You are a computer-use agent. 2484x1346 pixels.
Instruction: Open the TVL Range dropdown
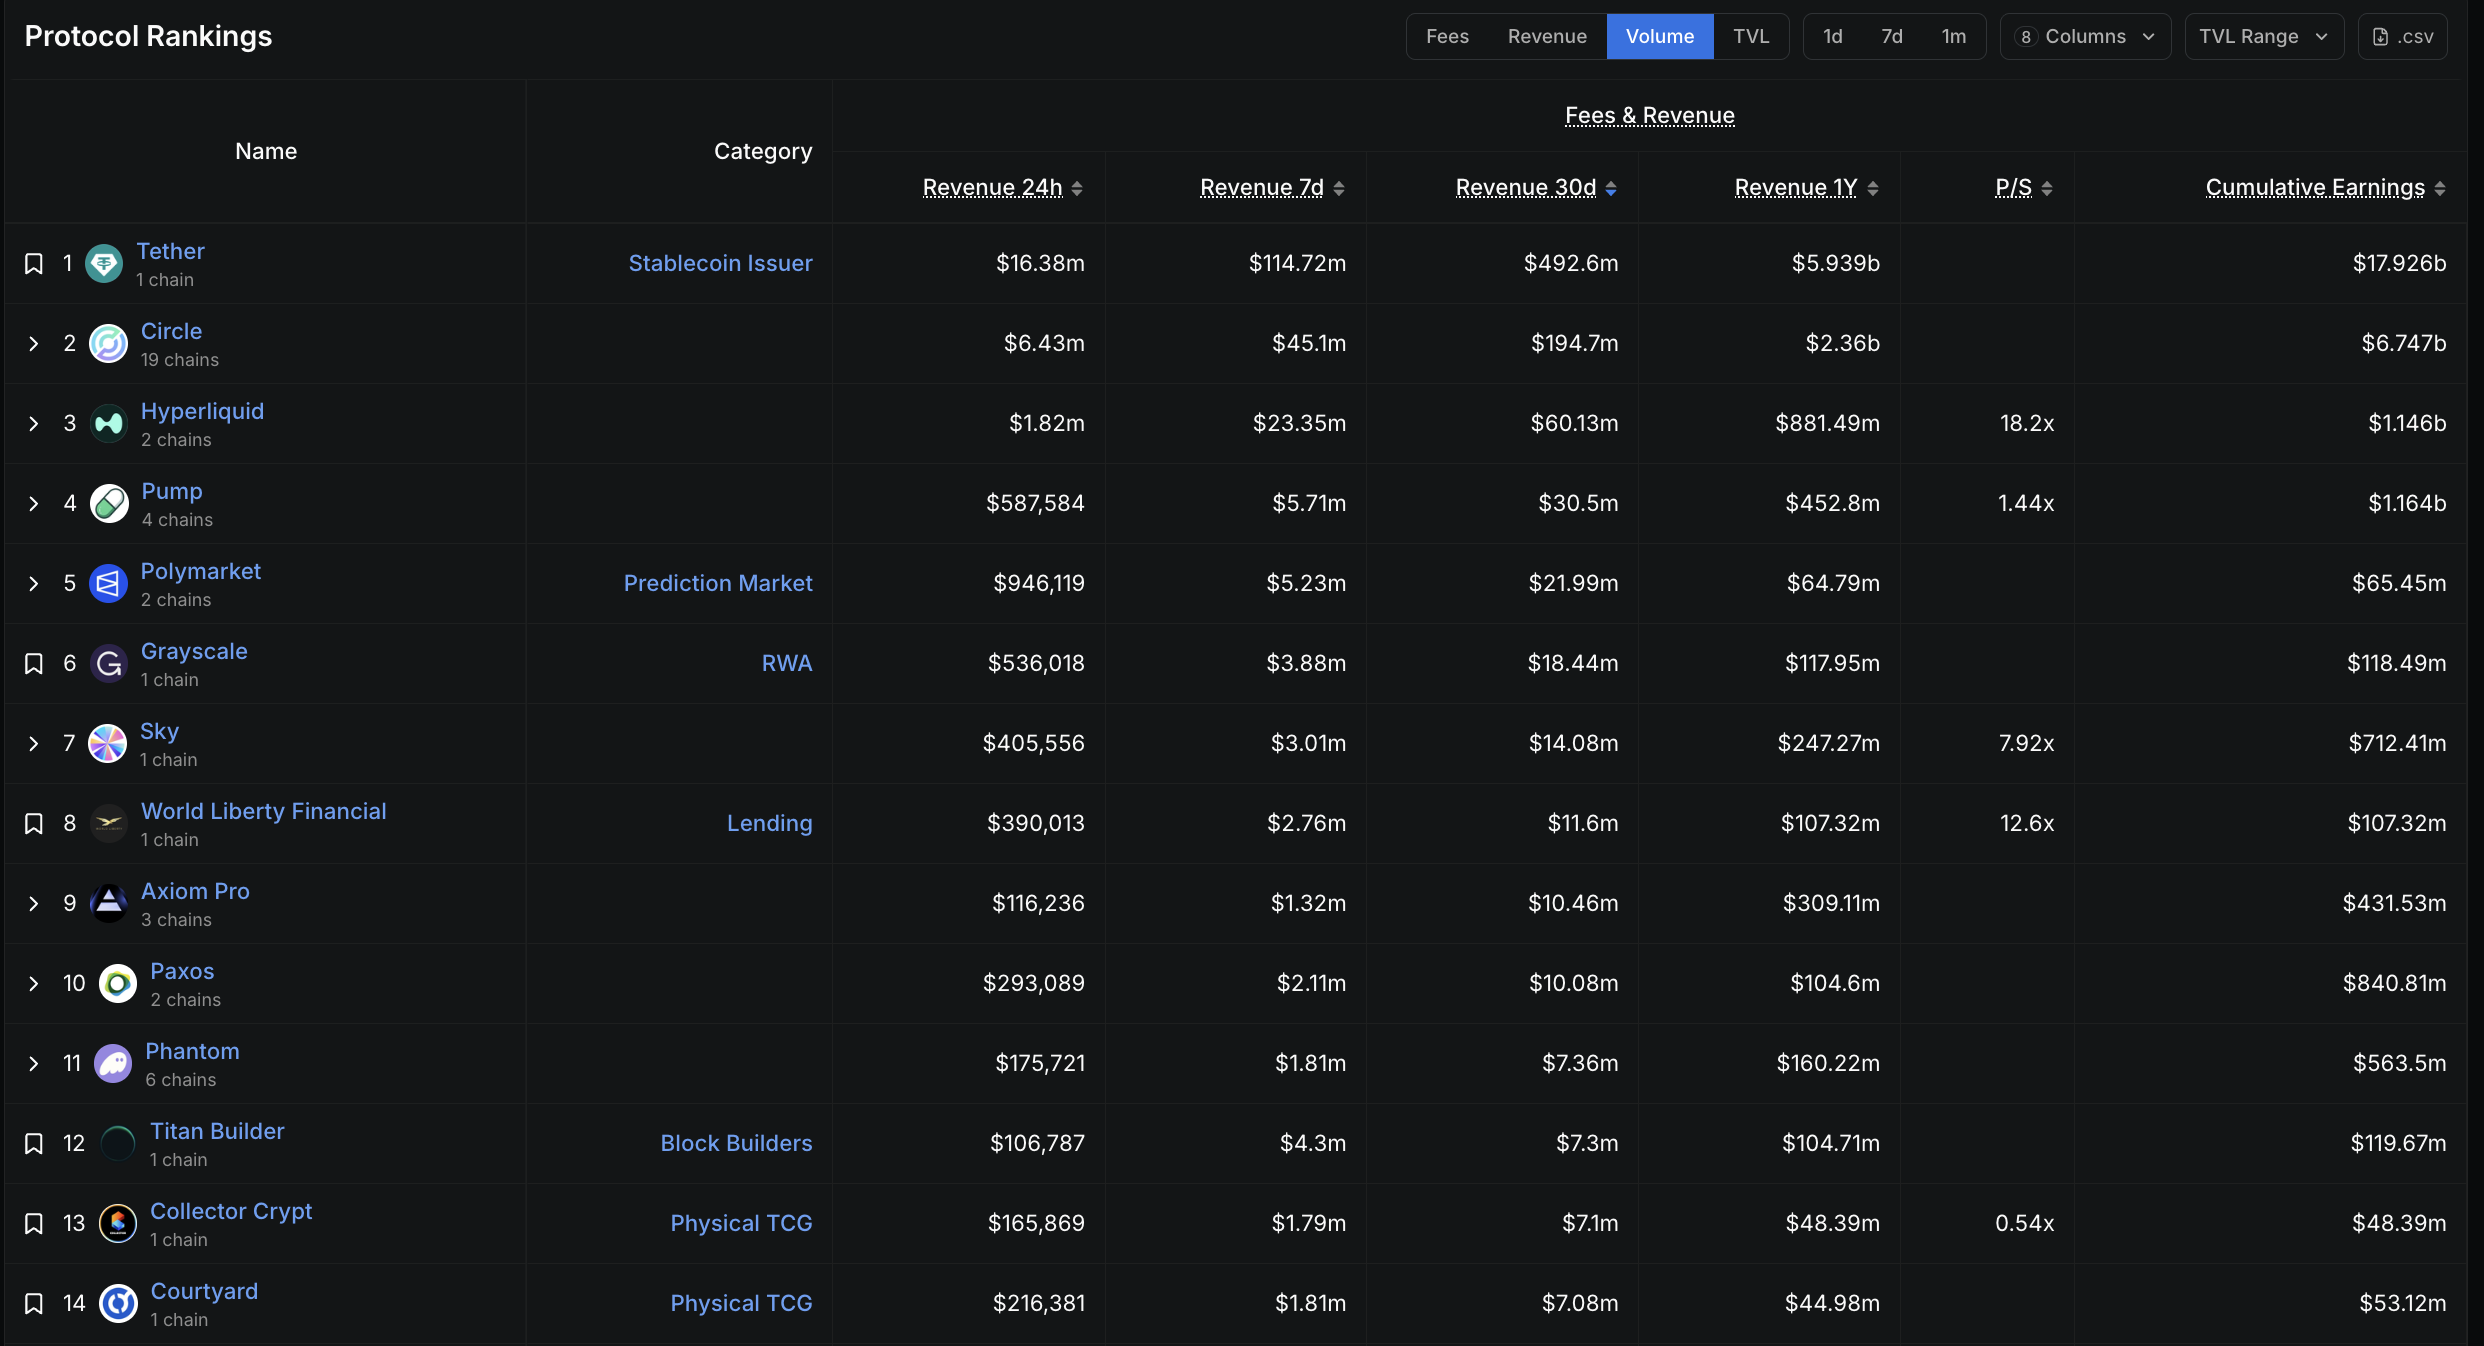[2264, 37]
